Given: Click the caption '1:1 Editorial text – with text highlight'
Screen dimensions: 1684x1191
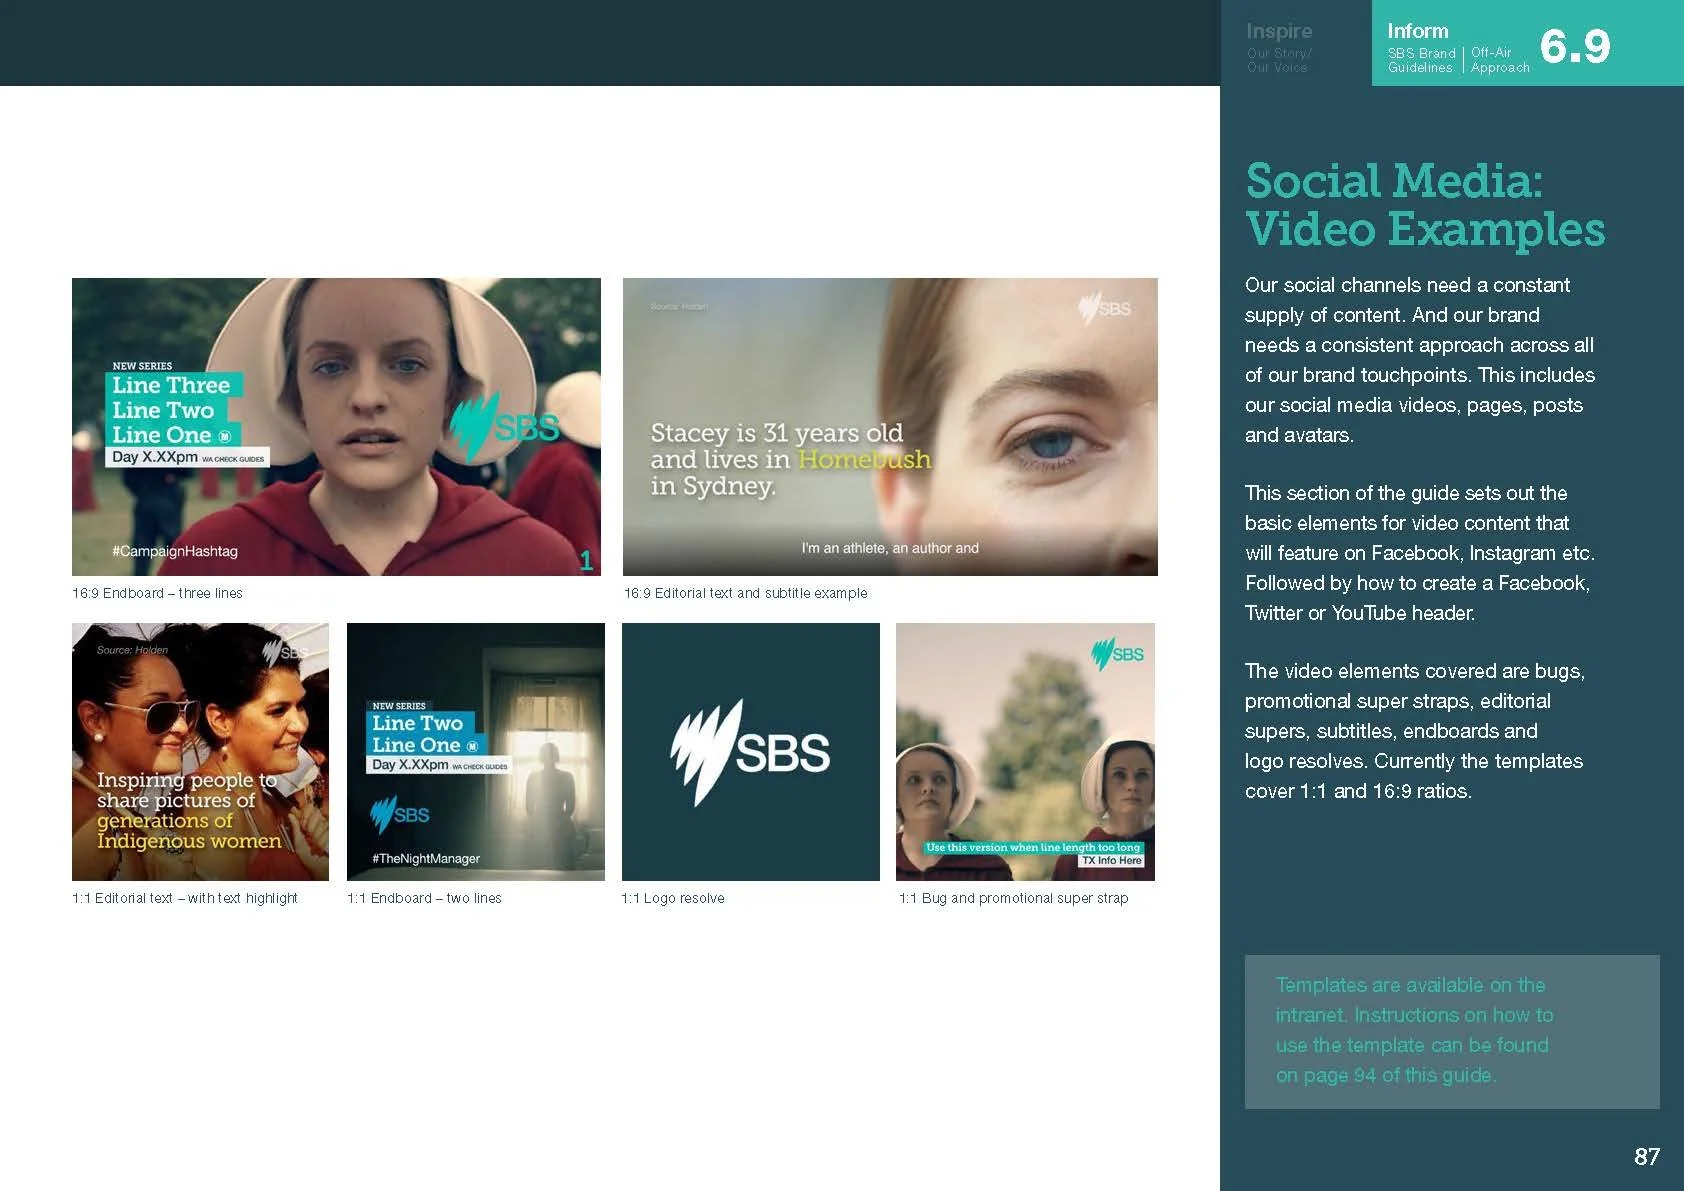Looking at the screenshot, I should tap(185, 898).
